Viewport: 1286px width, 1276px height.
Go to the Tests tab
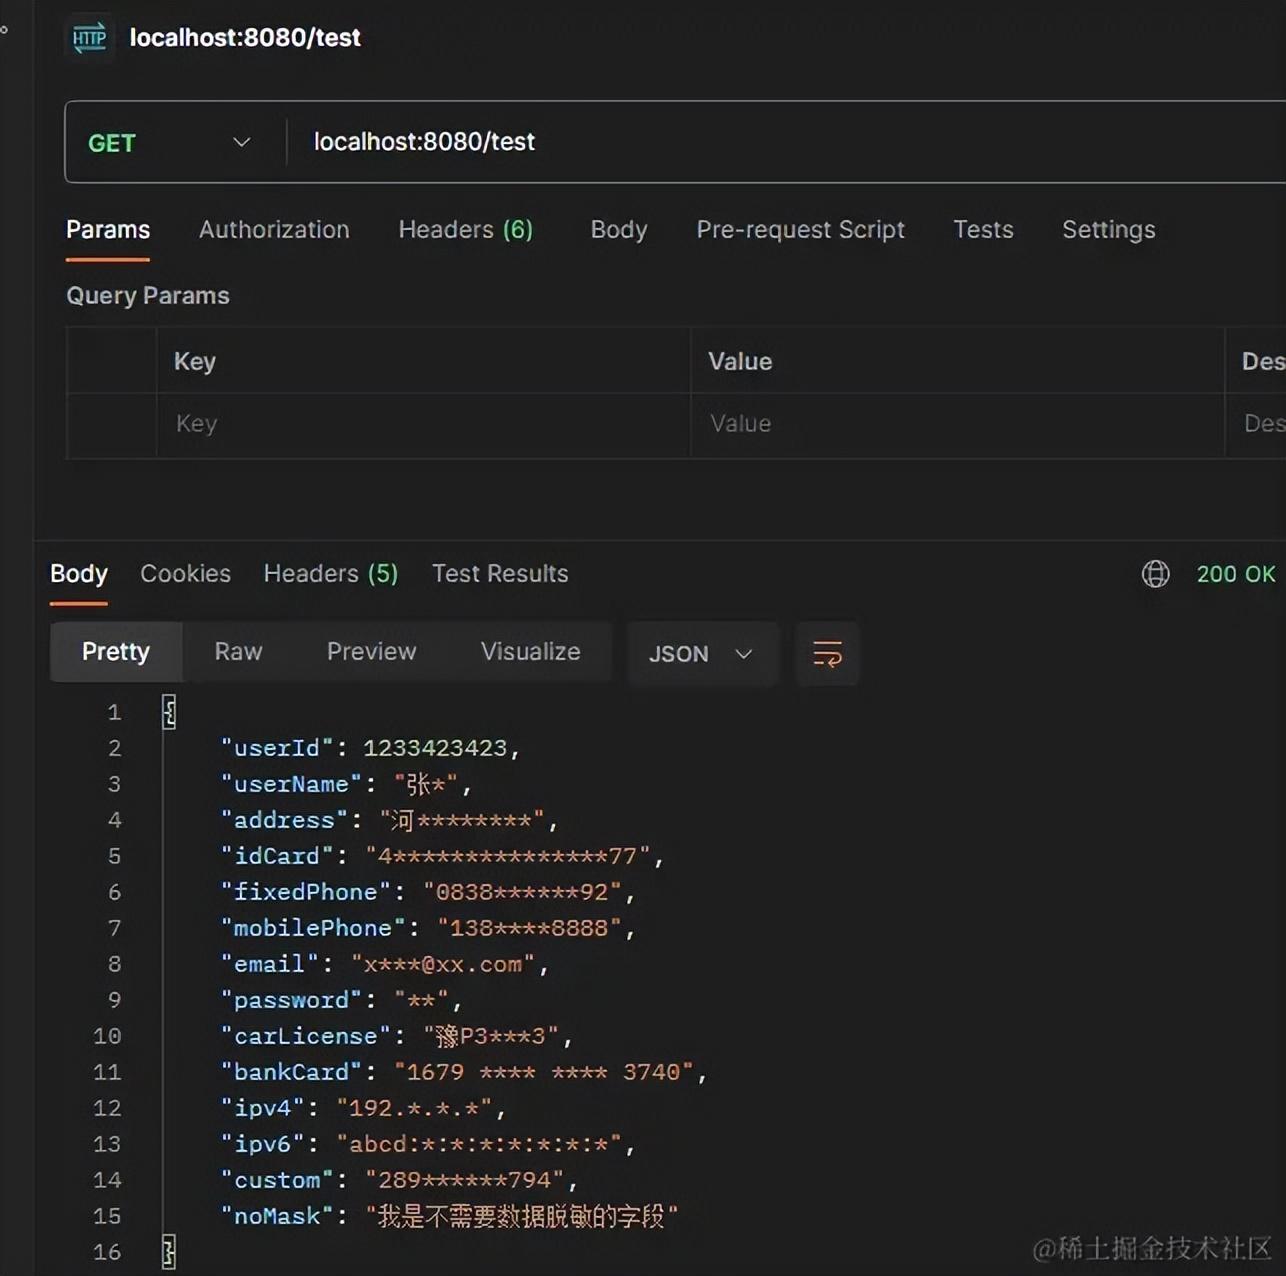click(983, 230)
